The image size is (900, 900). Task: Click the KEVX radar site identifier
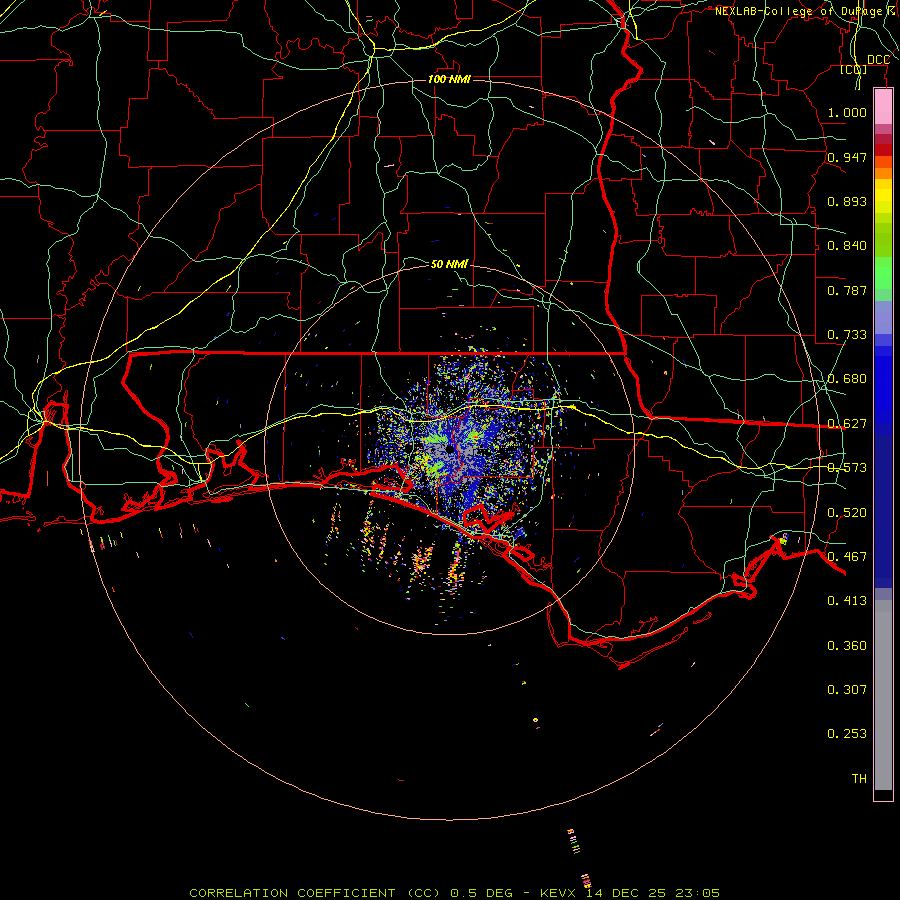[559, 893]
